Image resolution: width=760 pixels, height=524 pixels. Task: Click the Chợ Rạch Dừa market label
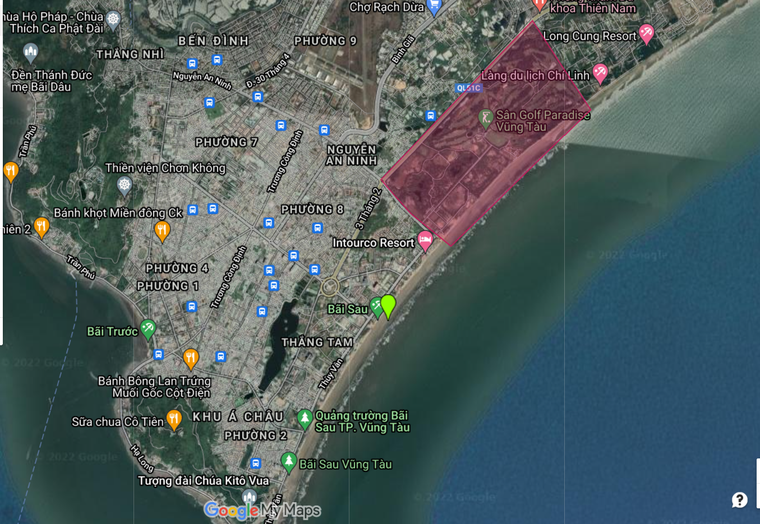point(387,6)
